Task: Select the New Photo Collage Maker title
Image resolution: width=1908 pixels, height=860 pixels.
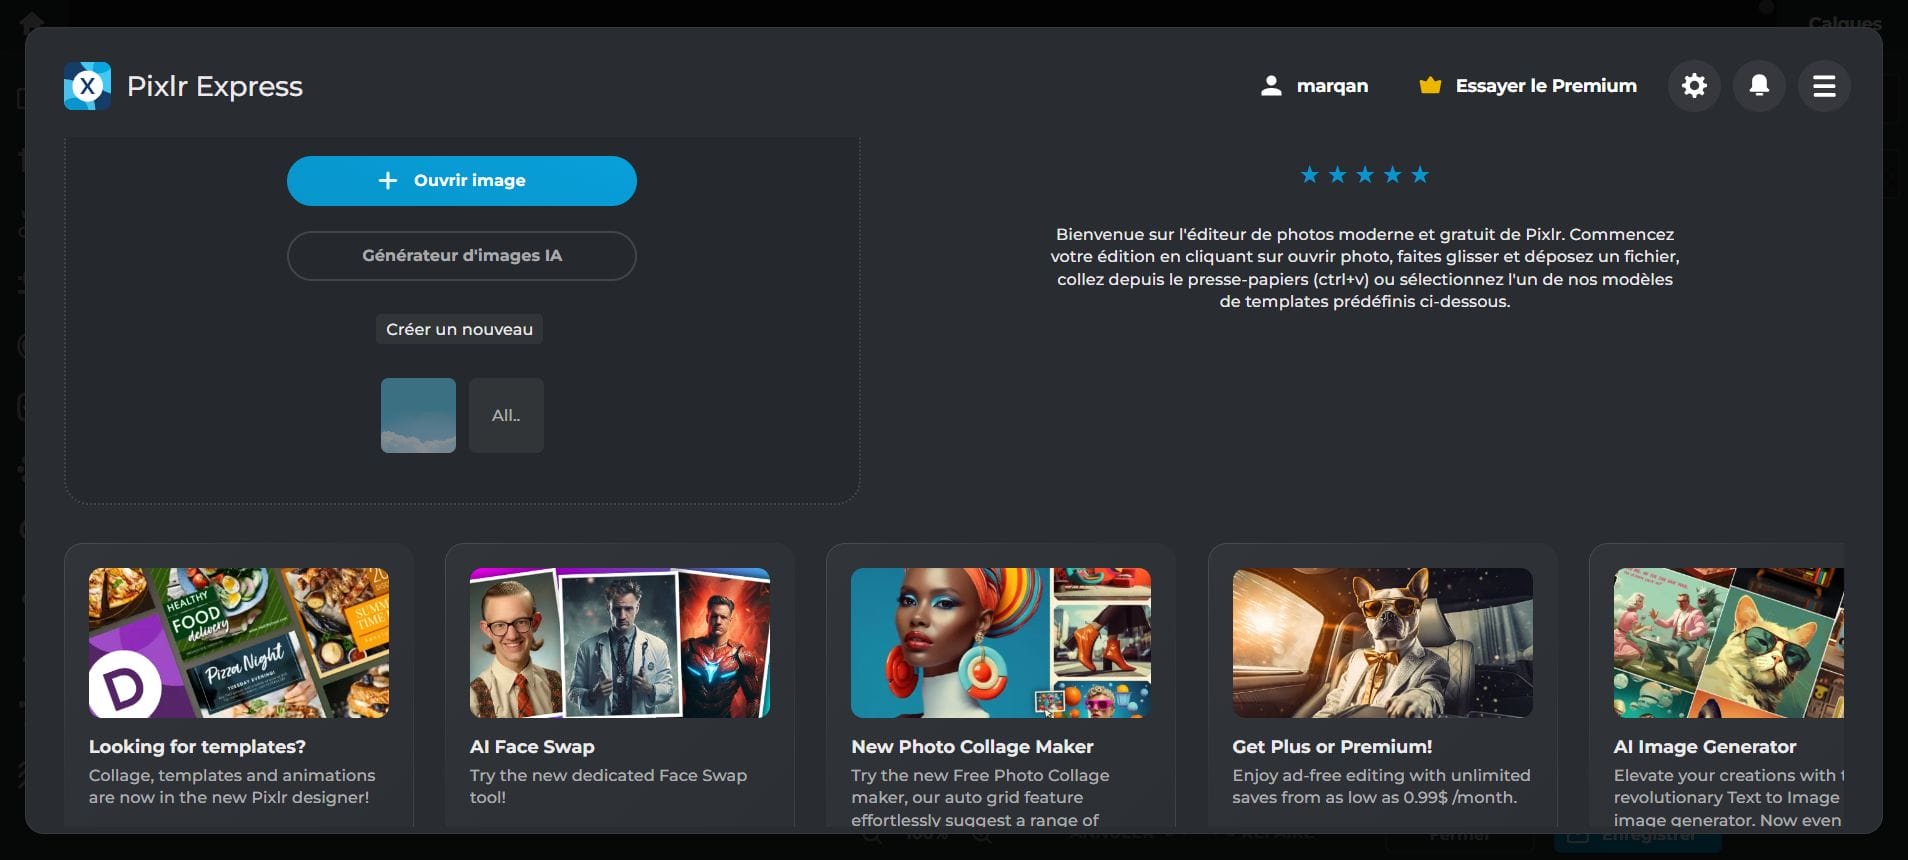Action: click(972, 747)
